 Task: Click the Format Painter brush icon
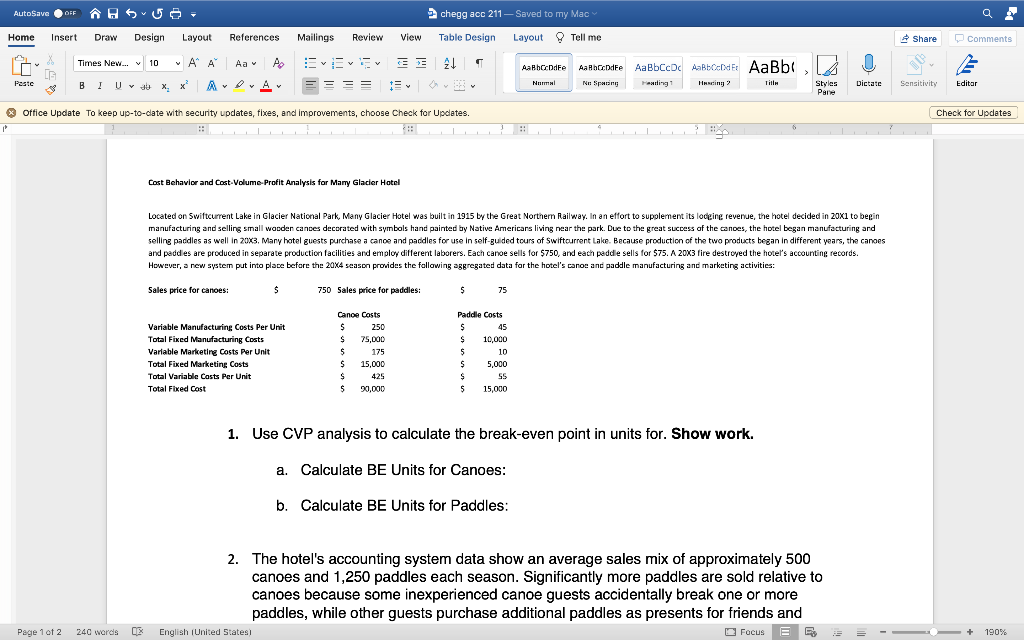click(x=50, y=89)
